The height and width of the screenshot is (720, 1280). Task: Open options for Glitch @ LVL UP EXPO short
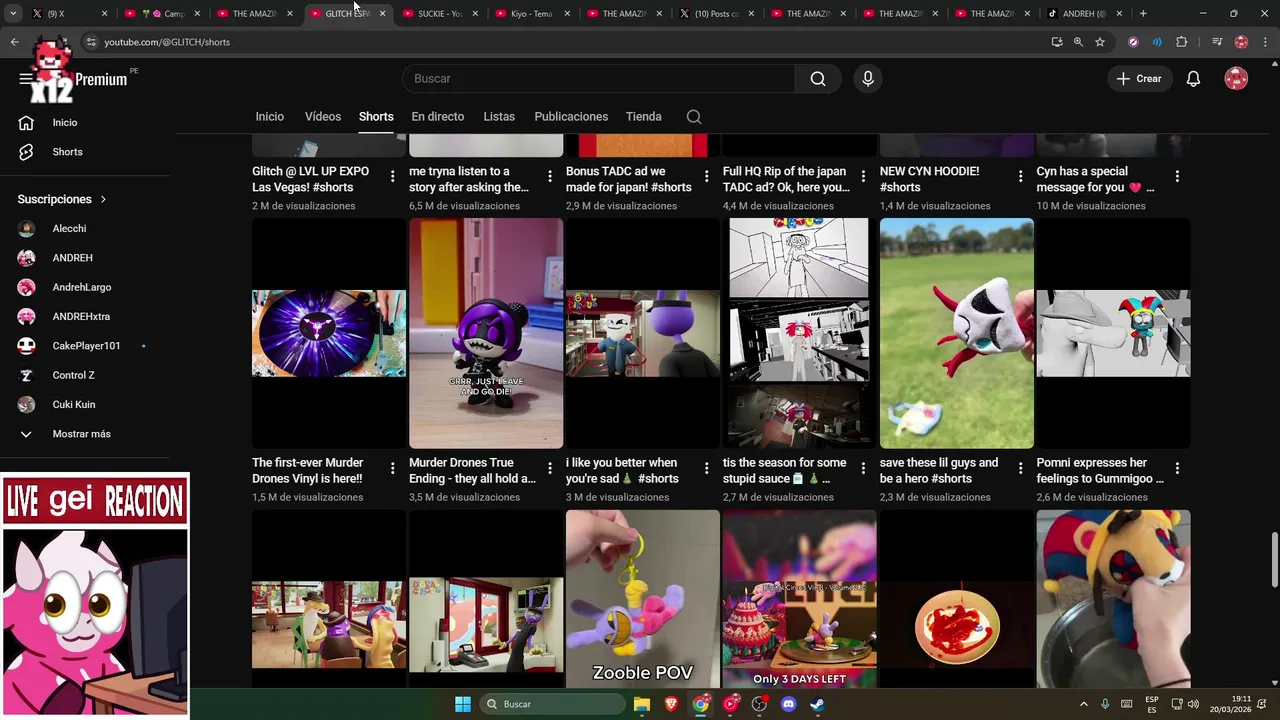pyautogui.click(x=392, y=176)
